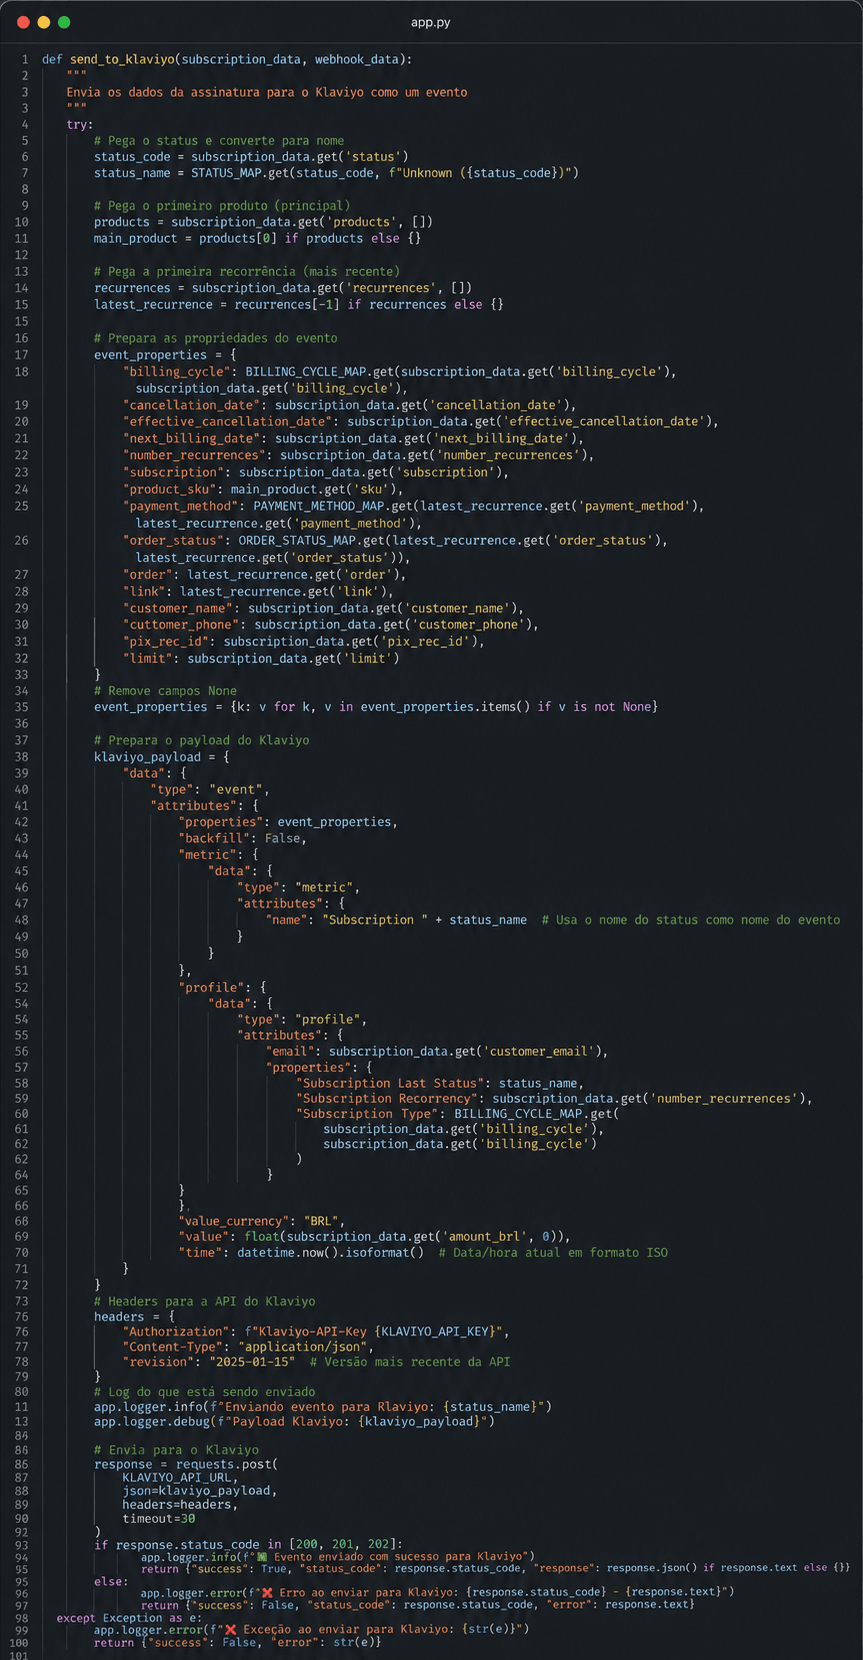Click comment "# Pega o primeiro produto (principal)"
The width and height of the screenshot is (863, 1660).
(x=222, y=206)
